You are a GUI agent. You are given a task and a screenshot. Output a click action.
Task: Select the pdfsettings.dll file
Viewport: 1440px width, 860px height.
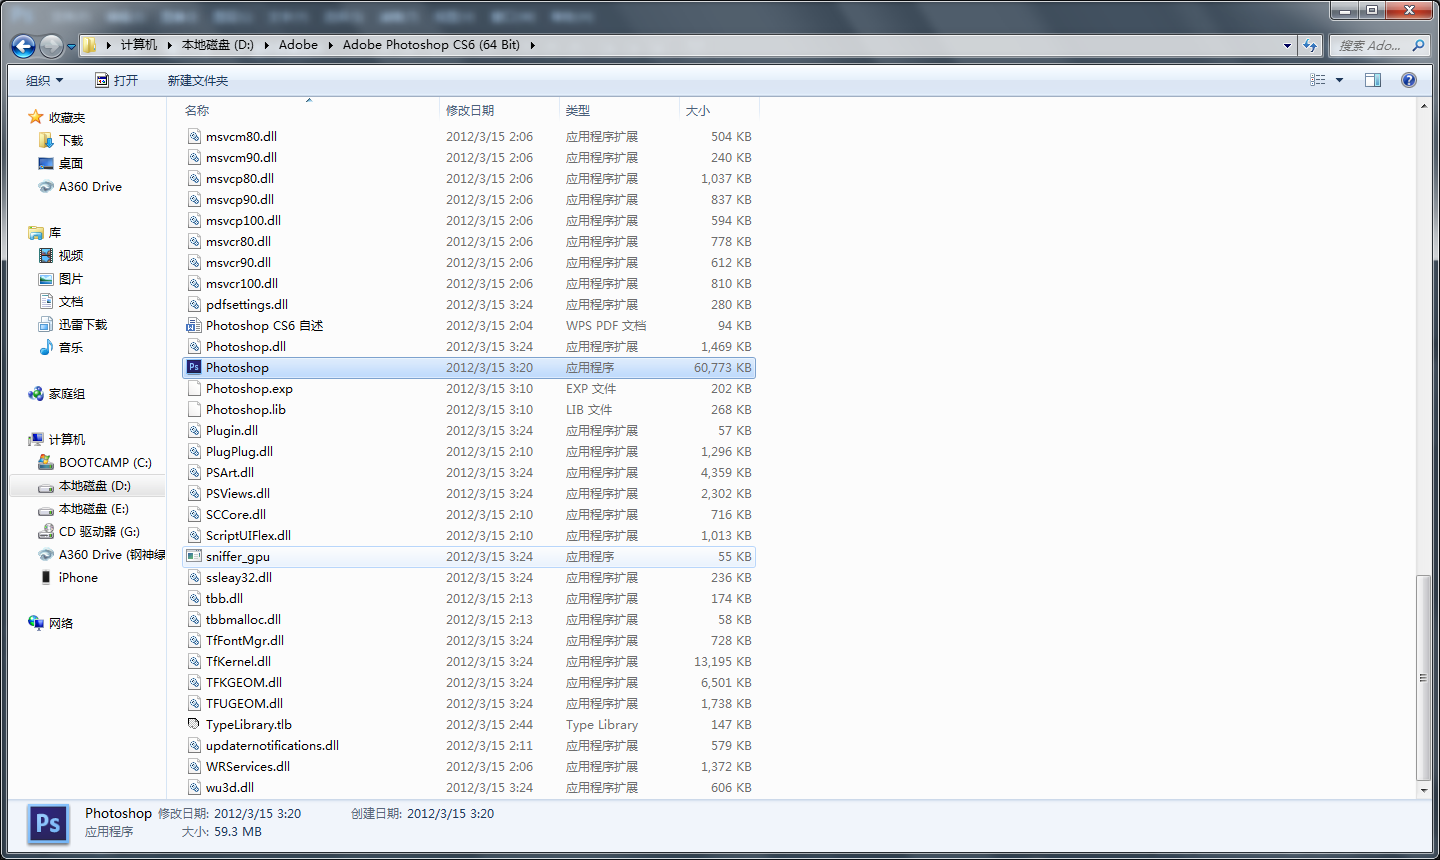pos(469,304)
